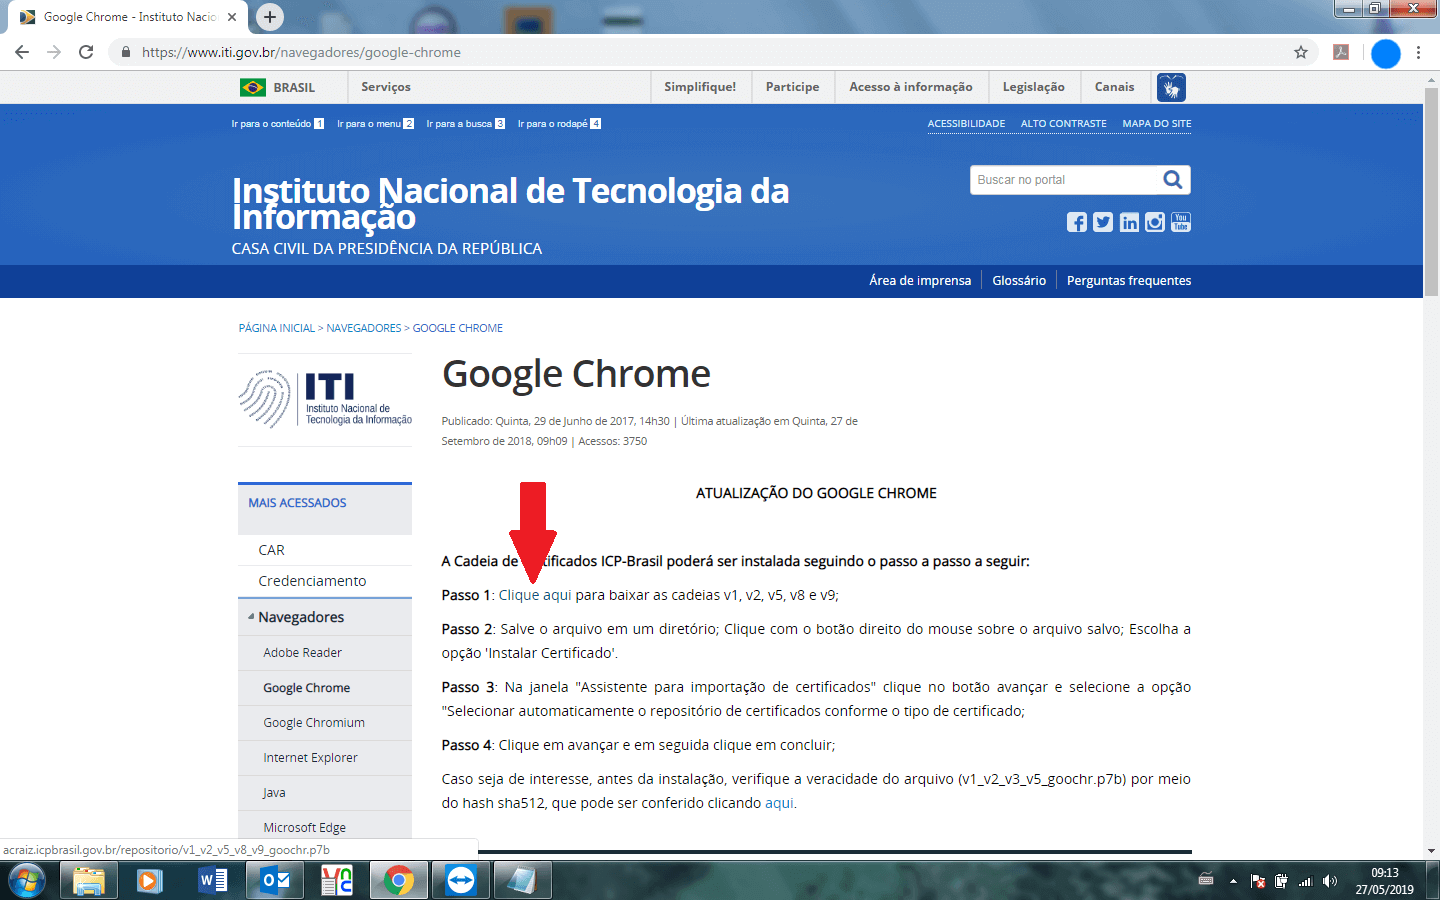Image resolution: width=1440 pixels, height=900 pixels.
Task: Click 'Clique aqui' link in Passo 1
Action: coord(535,595)
